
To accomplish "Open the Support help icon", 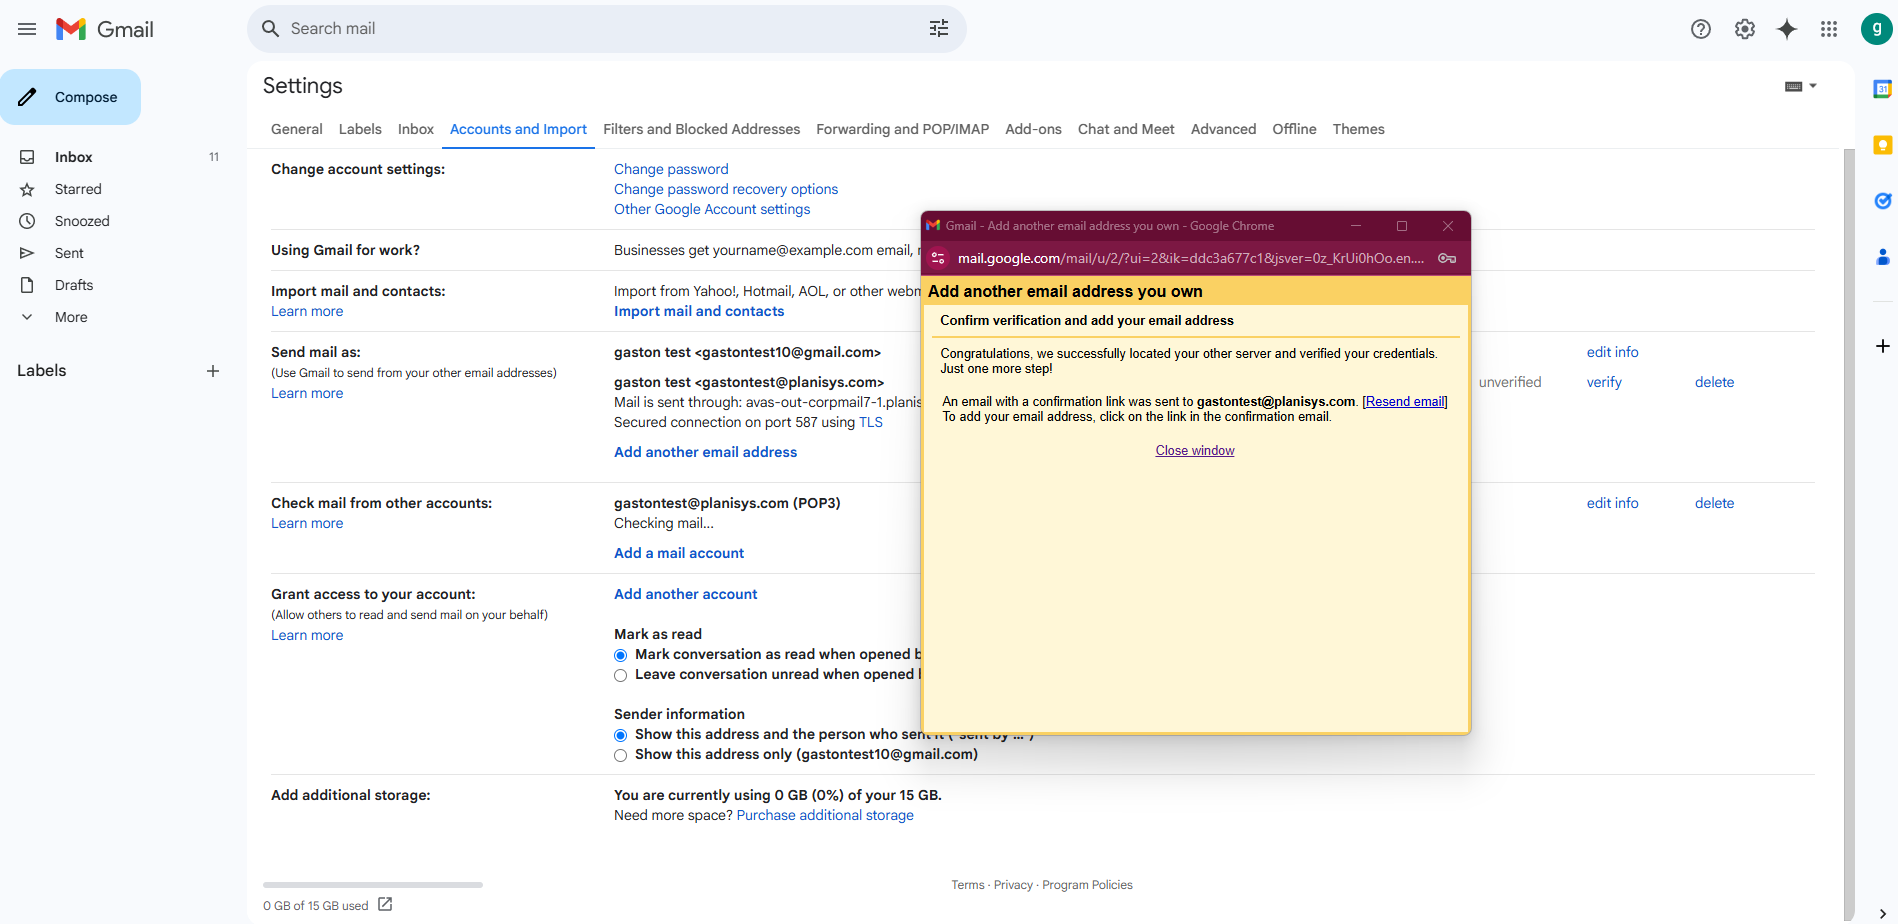I will pyautogui.click(x=1700, y=29).
